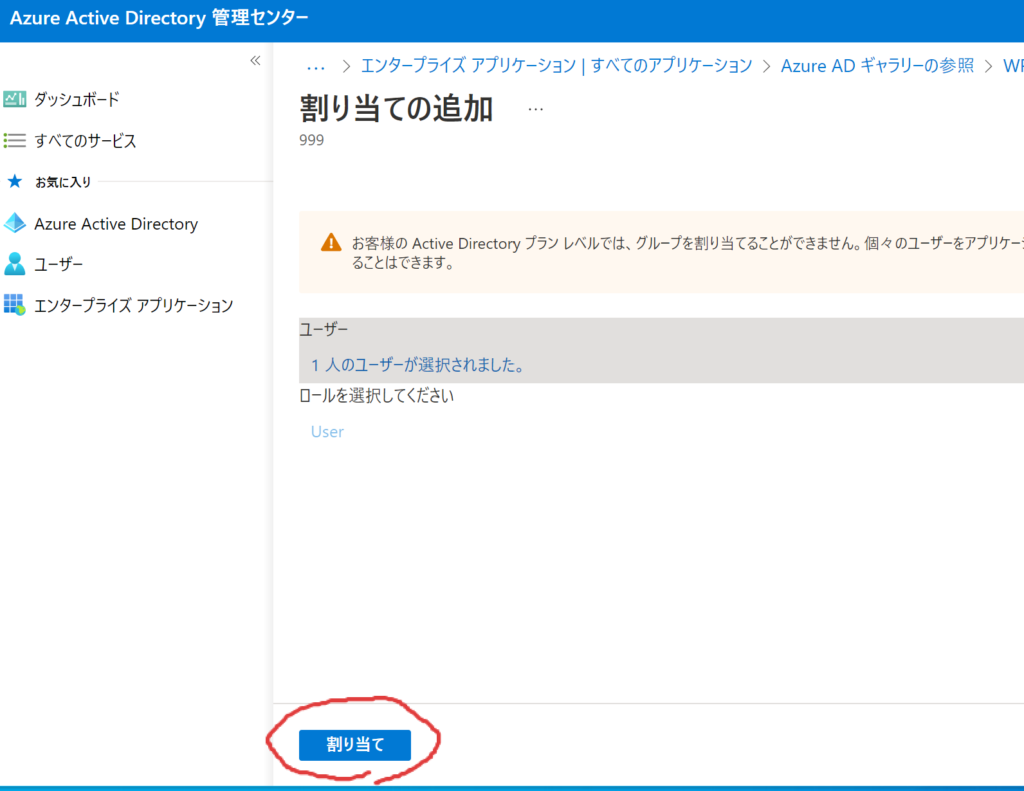Navigate to エンタープライズ アプリケーション | すべてのアプリケーション breadcrumb

tap(556, 65)
